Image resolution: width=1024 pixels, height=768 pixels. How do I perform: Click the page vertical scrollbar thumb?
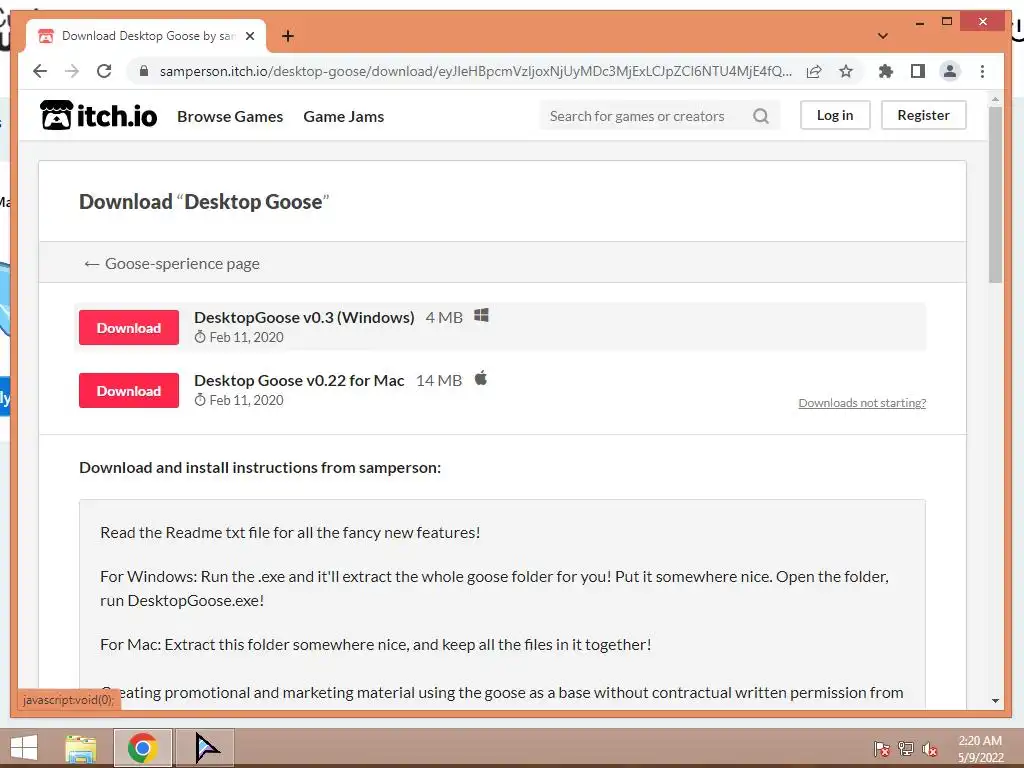pyautogui.click(x=995, y=195)
